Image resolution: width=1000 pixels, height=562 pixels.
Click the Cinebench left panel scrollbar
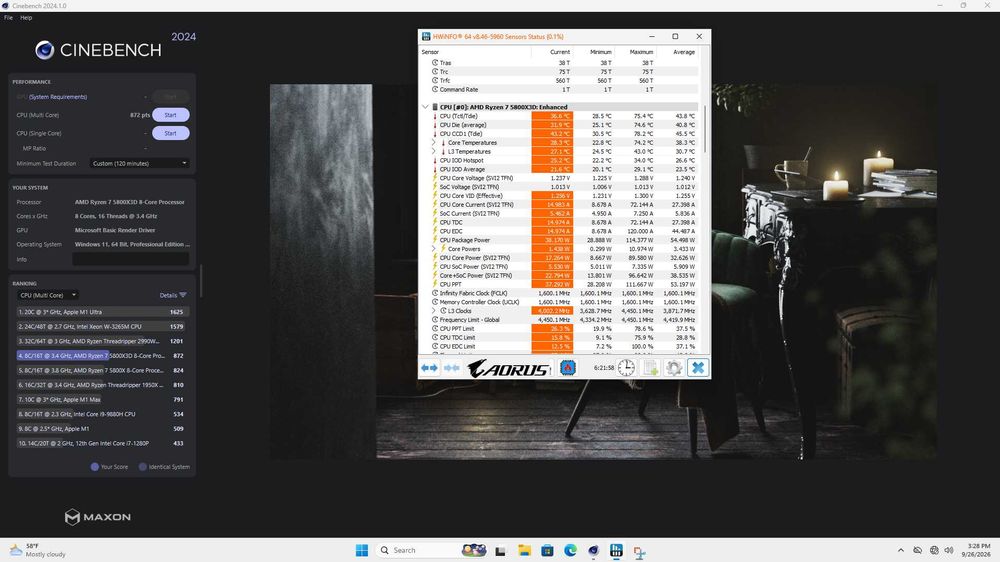point(201,281)
